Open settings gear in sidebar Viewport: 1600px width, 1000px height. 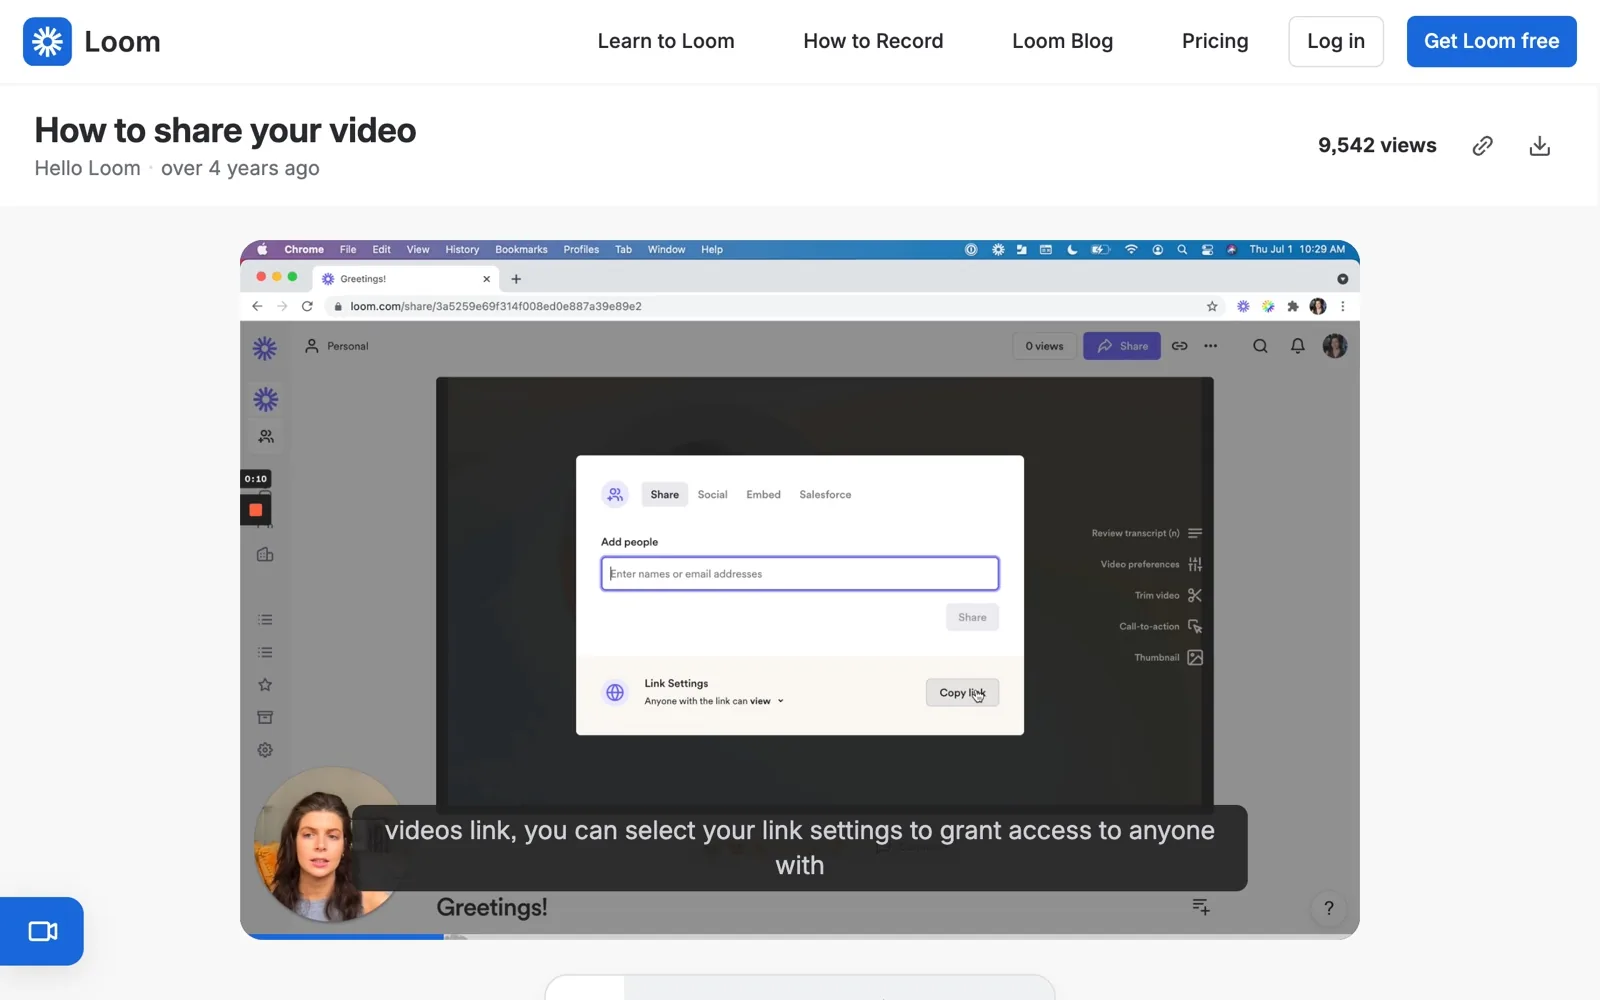(265, 750)
